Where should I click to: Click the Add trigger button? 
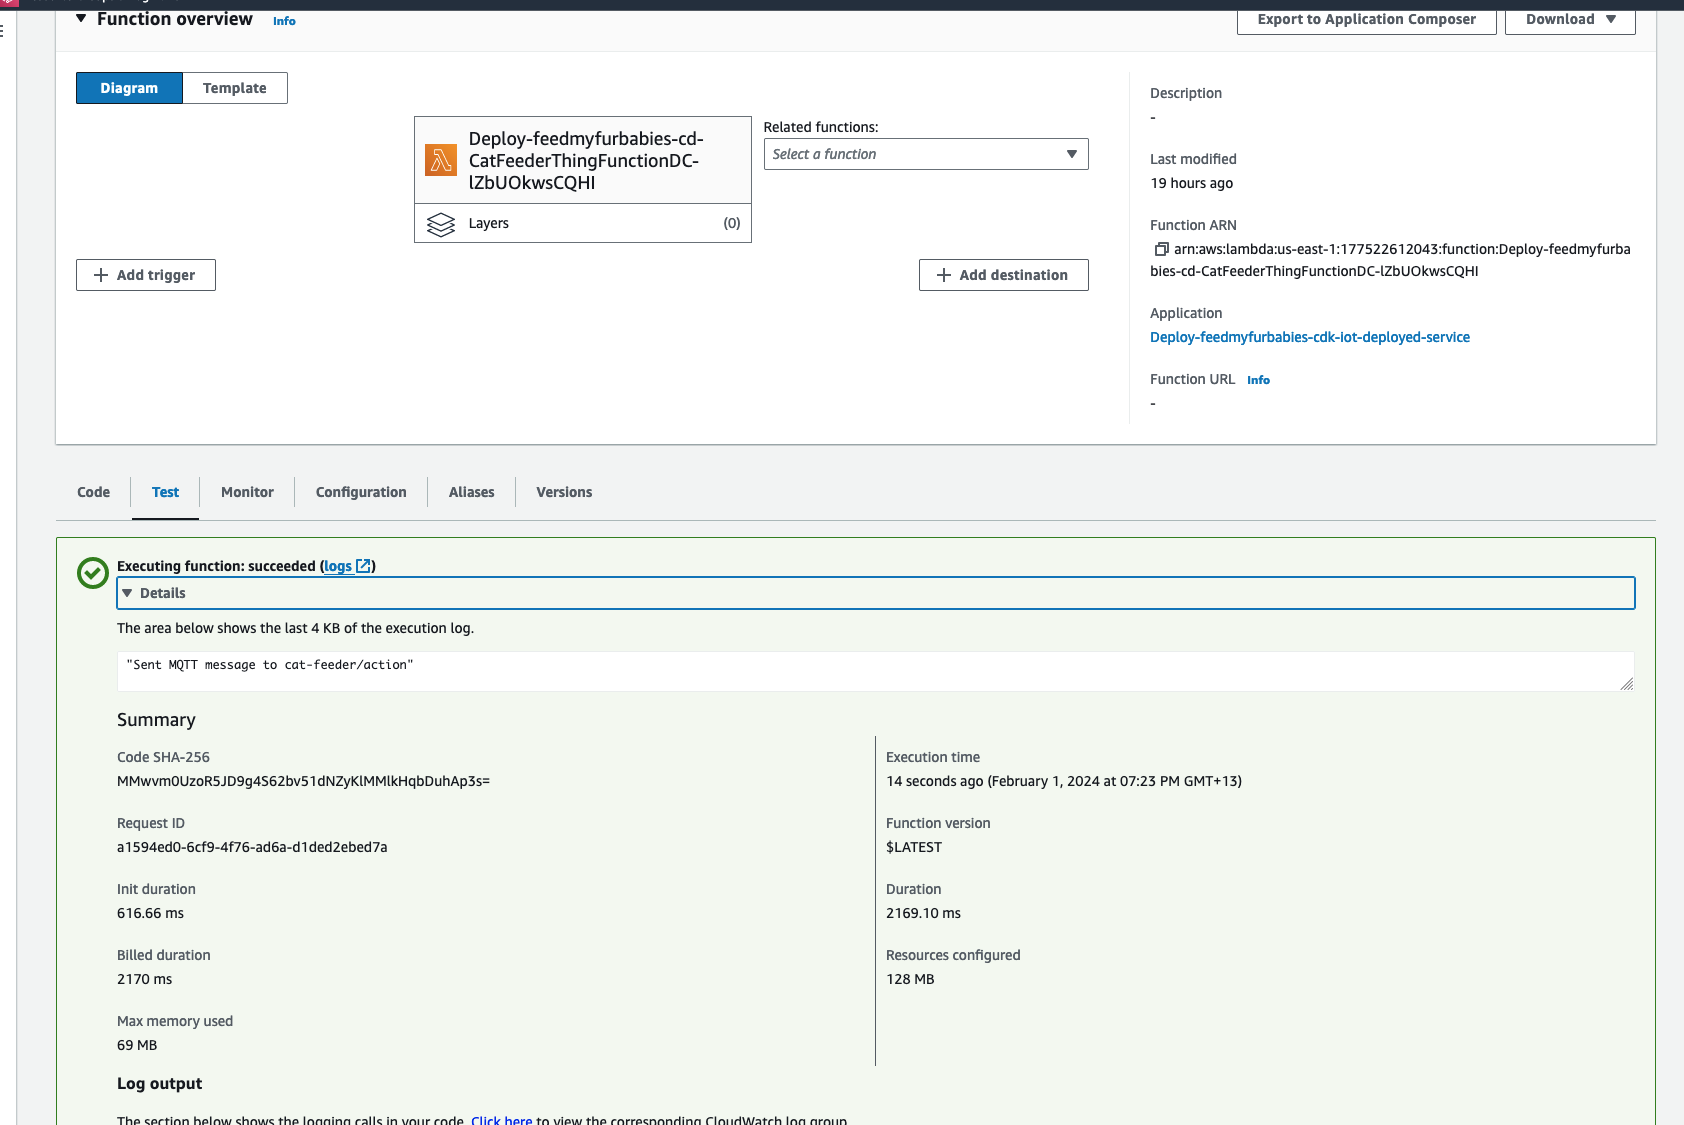pyautogui.click(x=146, y=275)
